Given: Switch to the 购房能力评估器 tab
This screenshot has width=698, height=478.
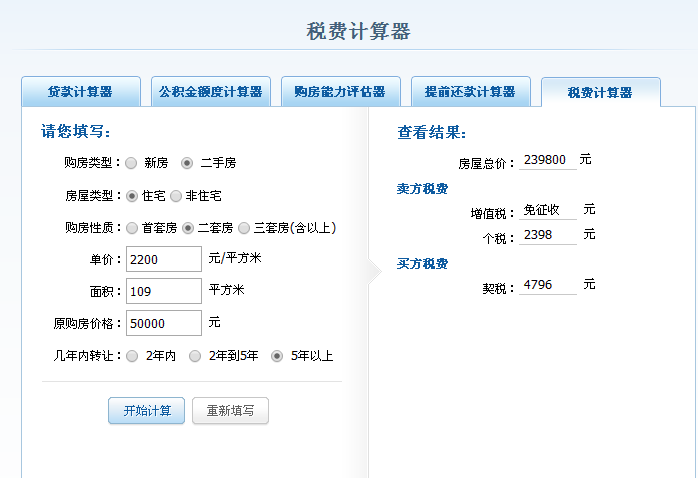Looking at the screenshot, I should 340,92.
